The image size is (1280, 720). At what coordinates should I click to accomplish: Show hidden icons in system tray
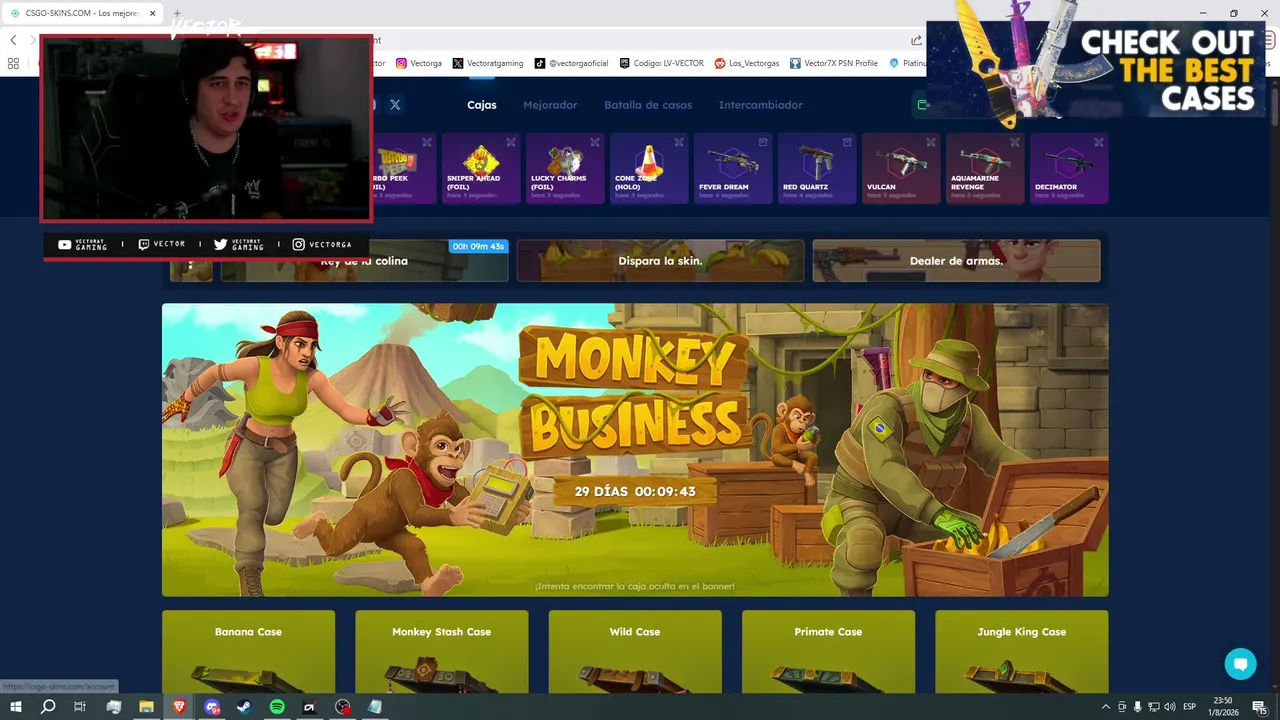[x=1105, y=707]
